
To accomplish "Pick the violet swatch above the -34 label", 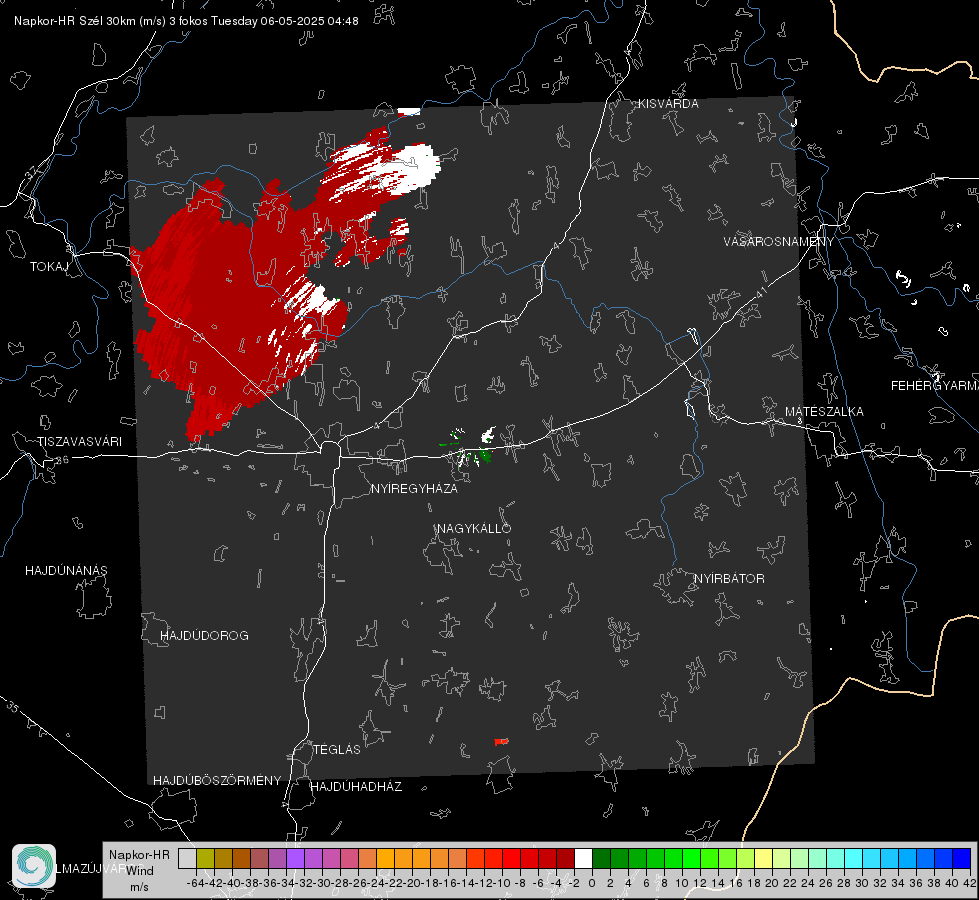I will point(295,858).
